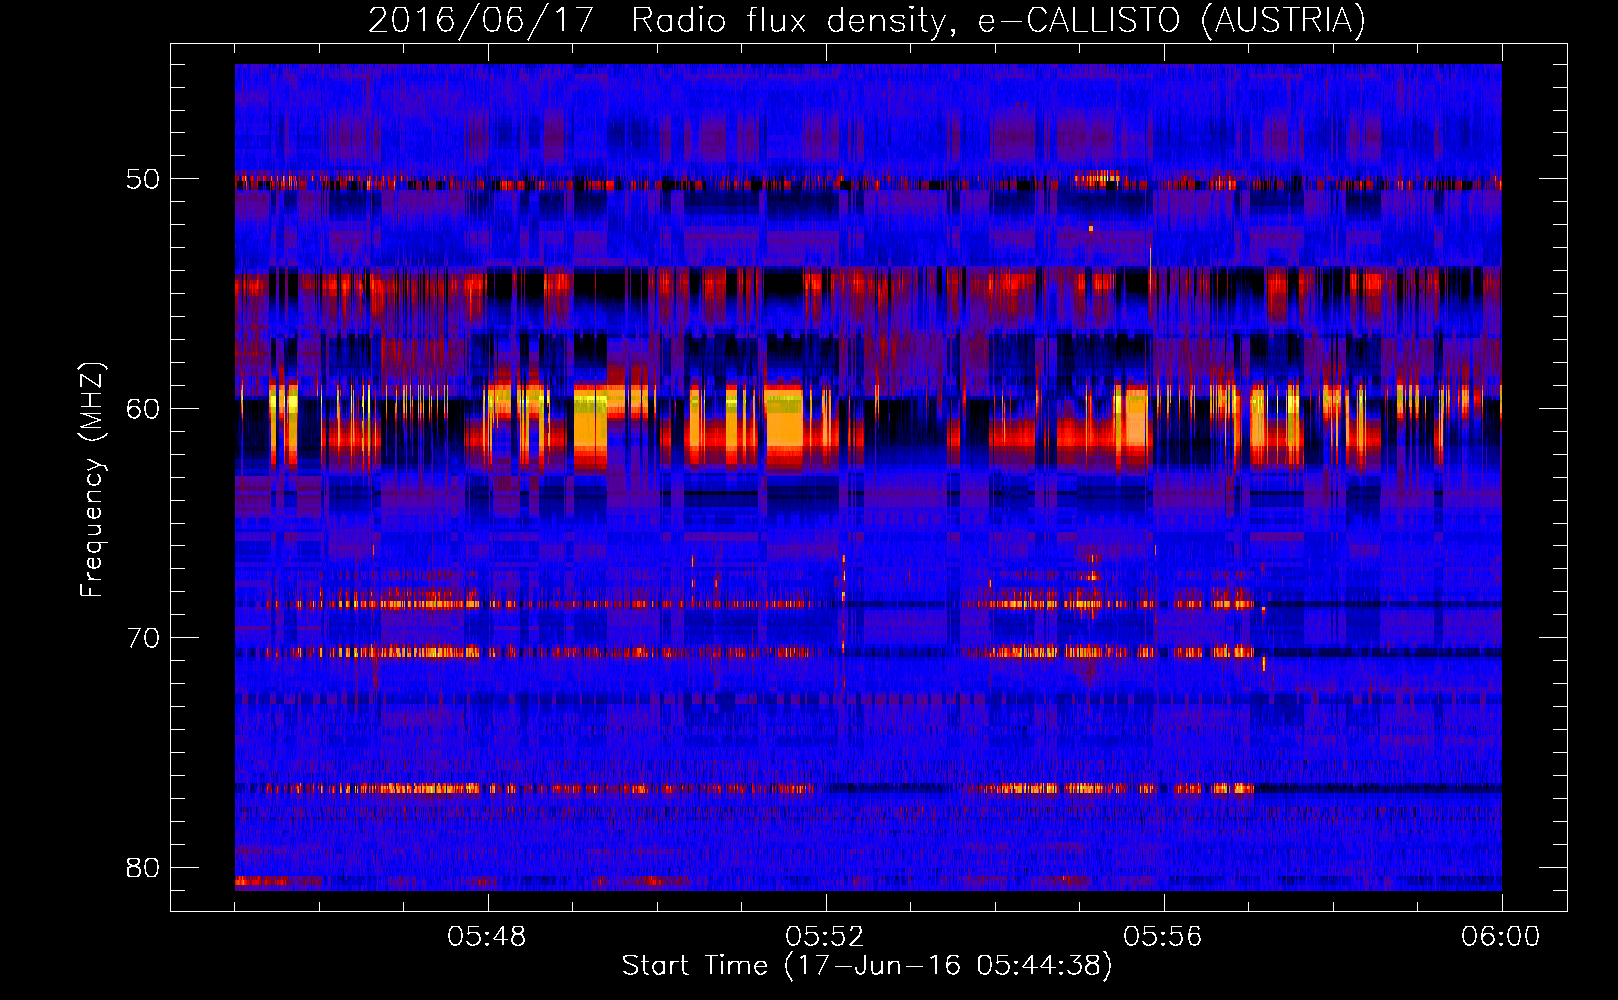Click the 70 frequency tick label
1618x1000 pixels.
click(x=143, y=638)
